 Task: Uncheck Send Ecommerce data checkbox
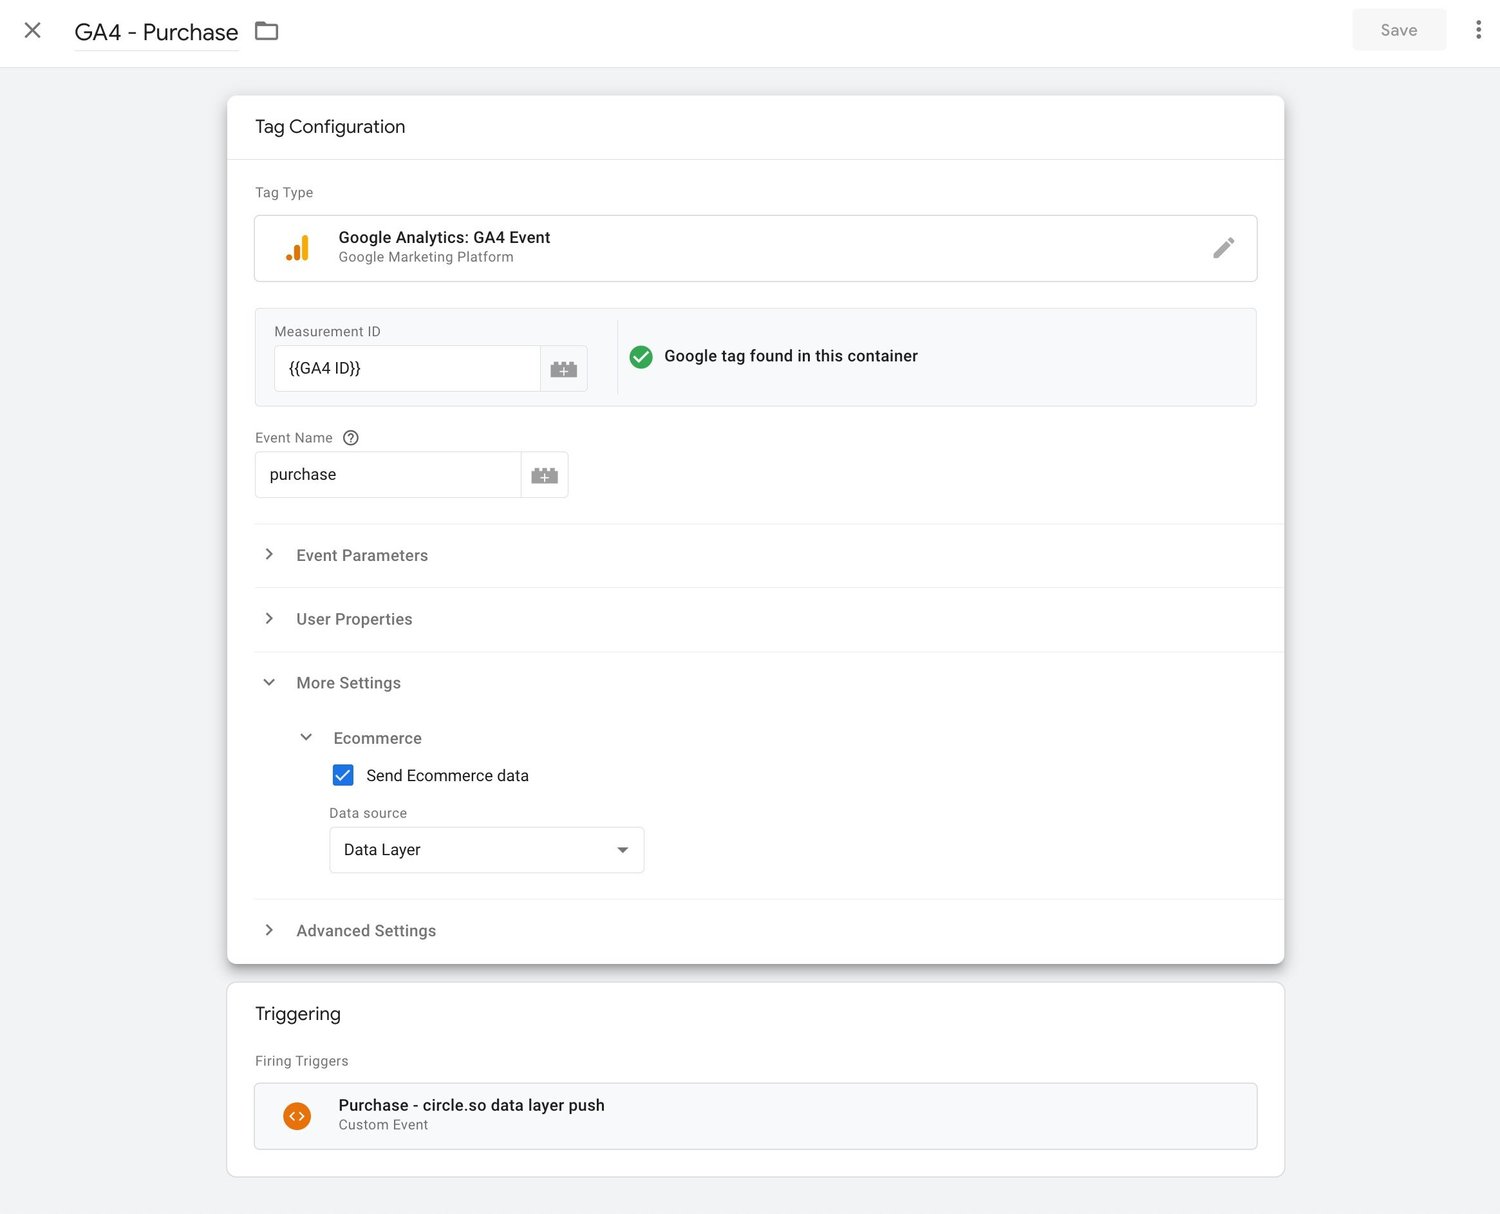coord(343,775)
